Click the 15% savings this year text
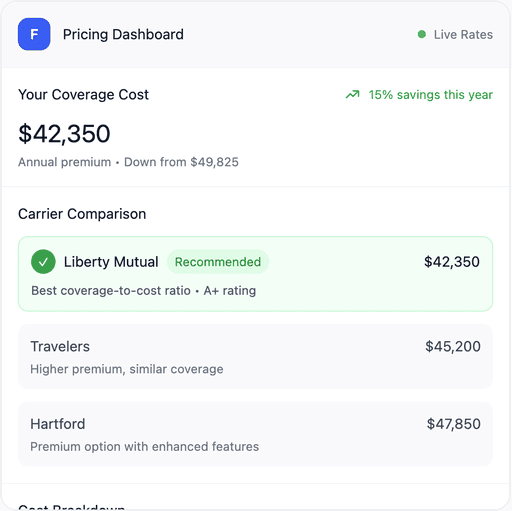512x511 pixels. 430,95
